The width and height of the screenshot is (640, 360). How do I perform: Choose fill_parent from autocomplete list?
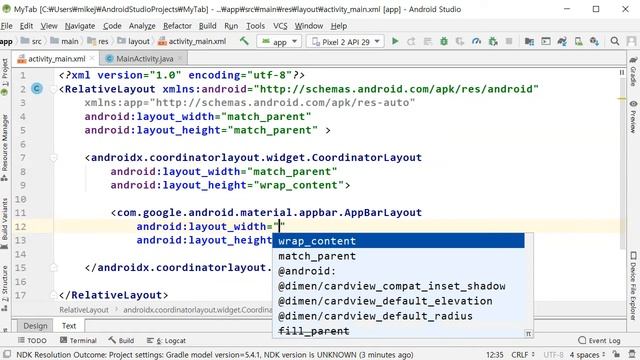pyautogui.click(x=399, y=331)
